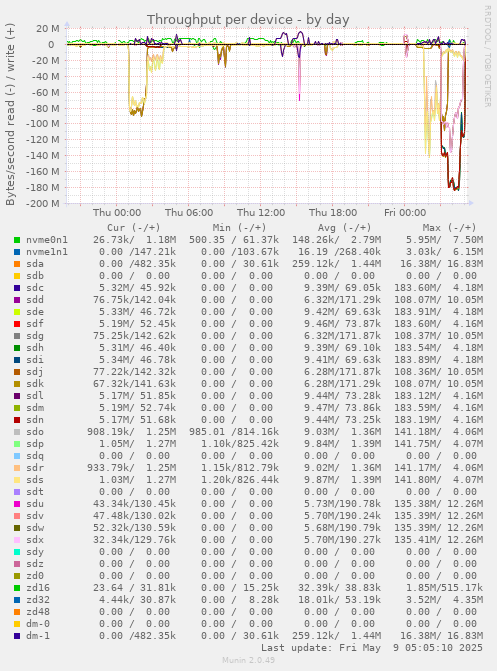
Task: Click the 'sdg' legend label
Action: coord(35,336)
